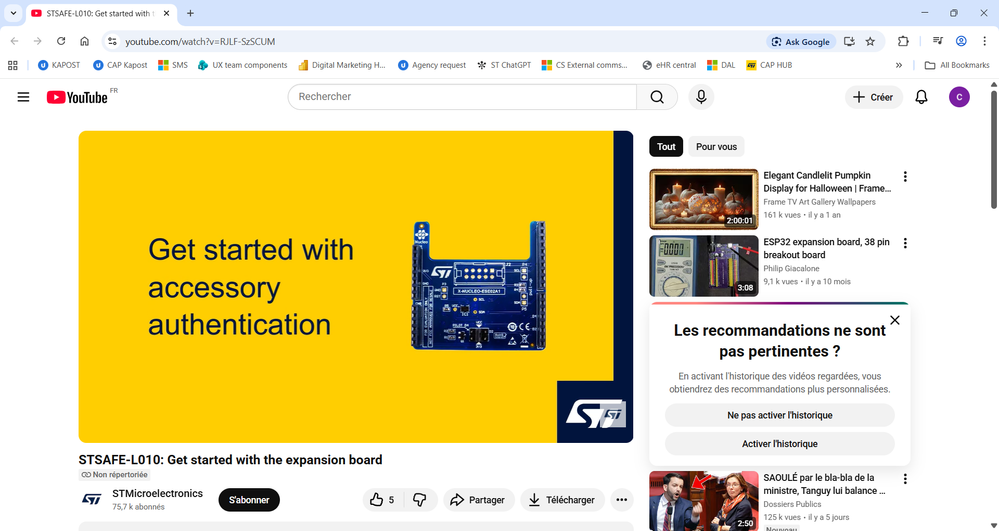Choose Activer l'historique
Image resolution: width=999 pixels, height=531 pixels.
point(780,444)
